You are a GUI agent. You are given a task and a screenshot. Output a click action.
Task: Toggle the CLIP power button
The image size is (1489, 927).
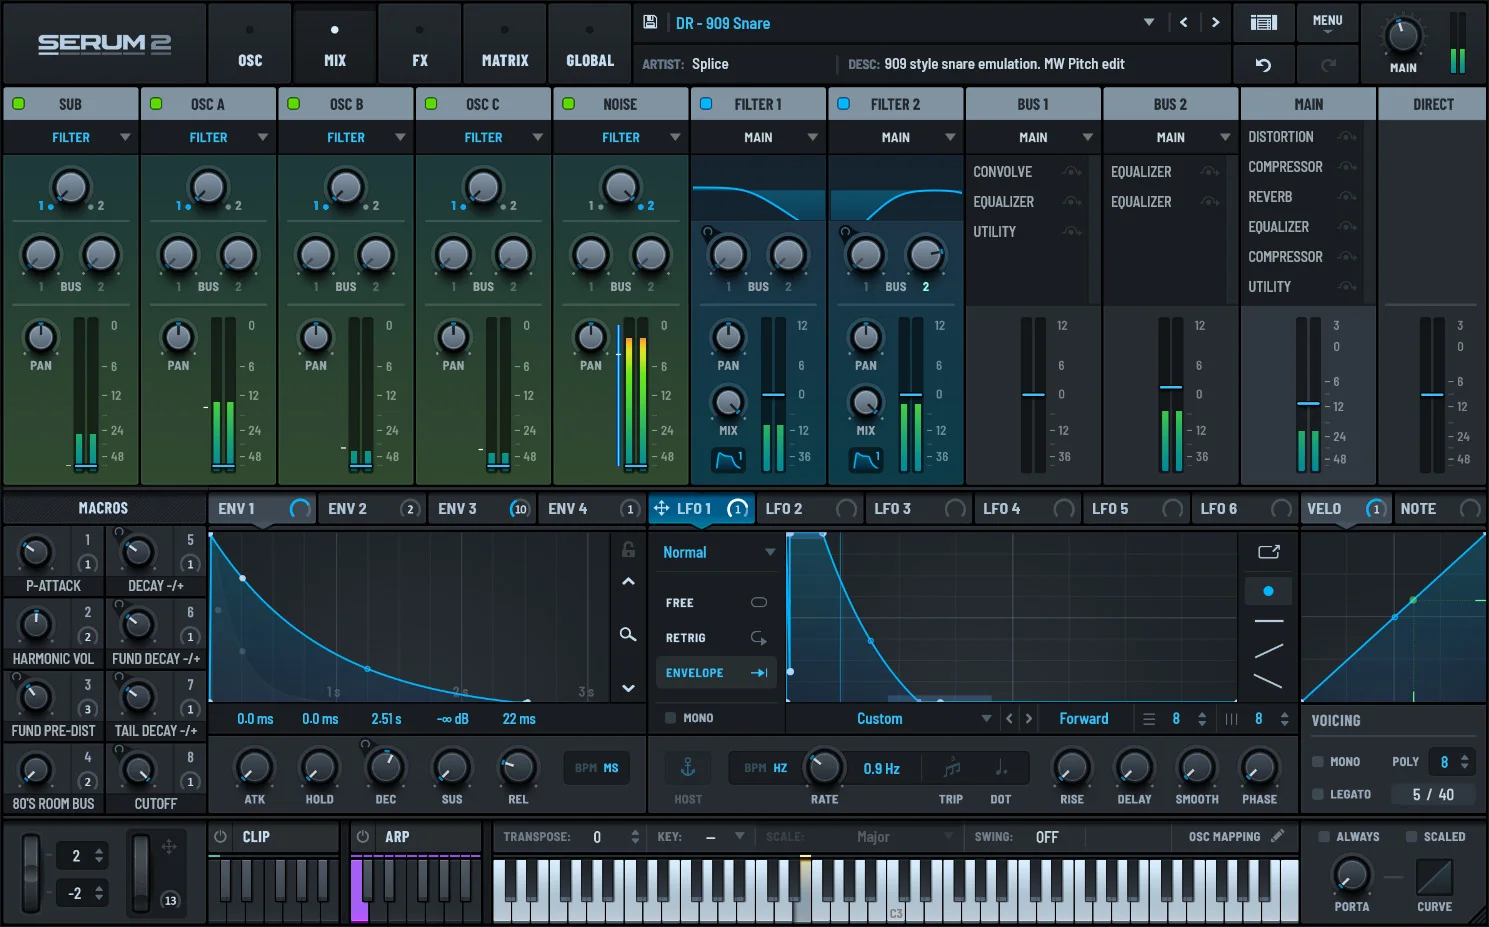[x=220, y=837]
